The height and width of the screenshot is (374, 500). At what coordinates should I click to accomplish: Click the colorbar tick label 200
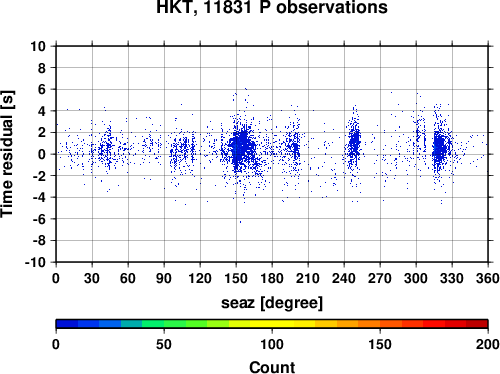(x=488, y=344)
